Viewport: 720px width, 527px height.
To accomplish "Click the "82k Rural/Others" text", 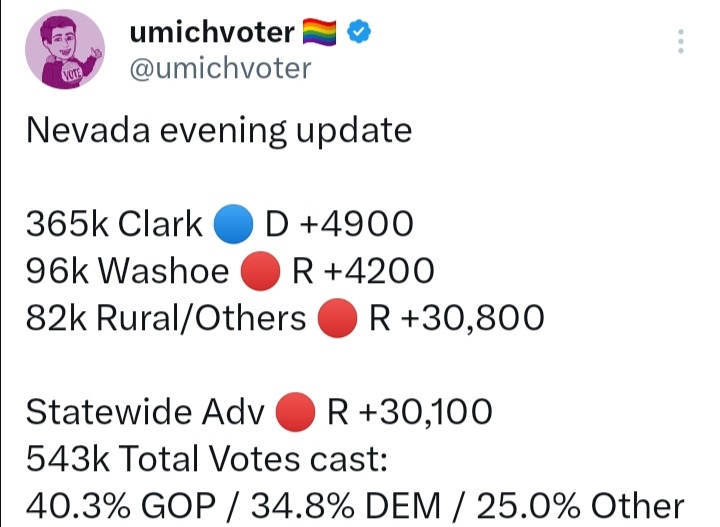I will click(x=166, y=318).
